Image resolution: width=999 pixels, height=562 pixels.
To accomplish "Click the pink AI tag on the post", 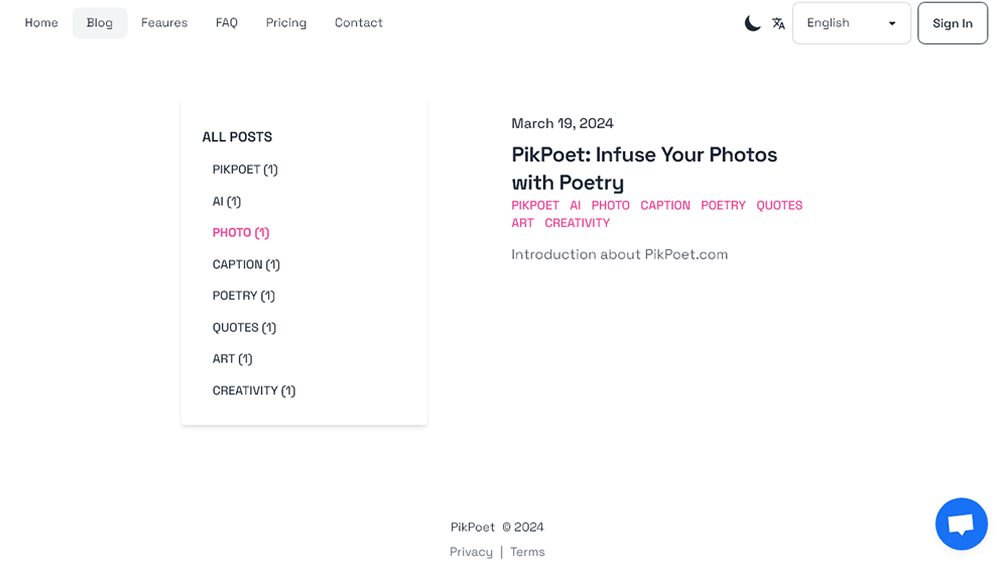I will (575, 205).
